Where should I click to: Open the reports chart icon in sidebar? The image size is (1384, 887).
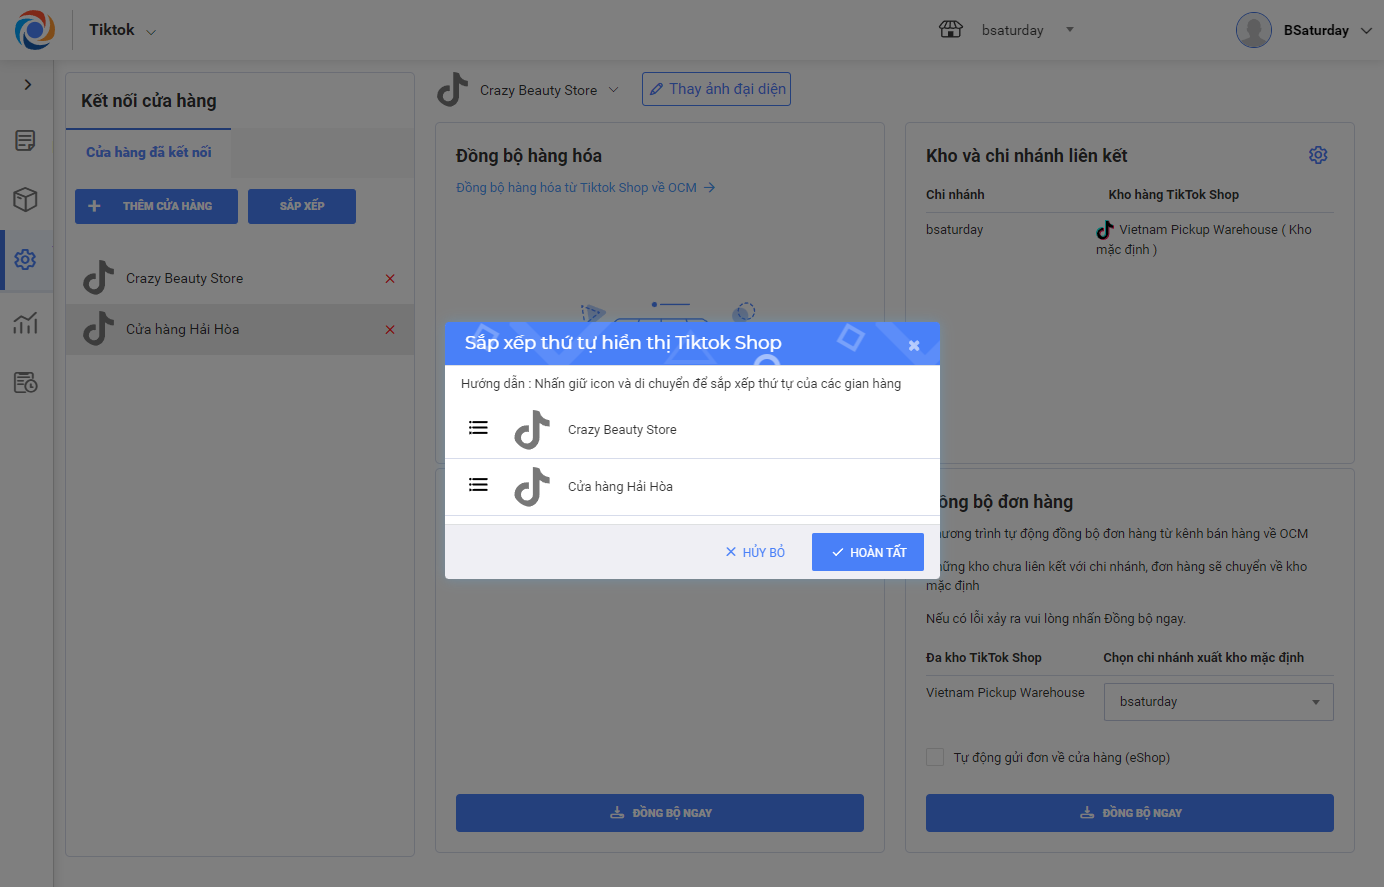coord(26,323)
